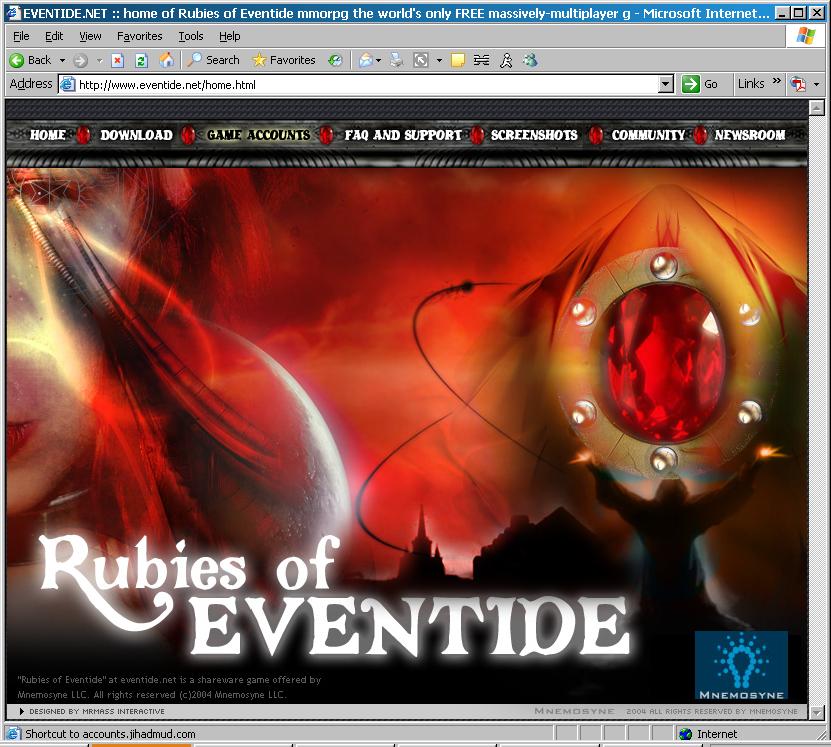Open the View menu
Image resolution: width=831 pixels, height=747 pixels.
coord(90,36)
